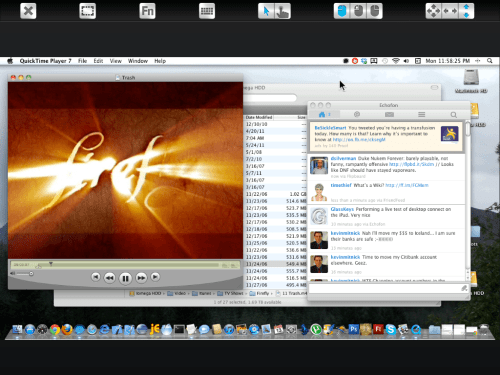Choose the middle mouse button mode

point(358,11)
